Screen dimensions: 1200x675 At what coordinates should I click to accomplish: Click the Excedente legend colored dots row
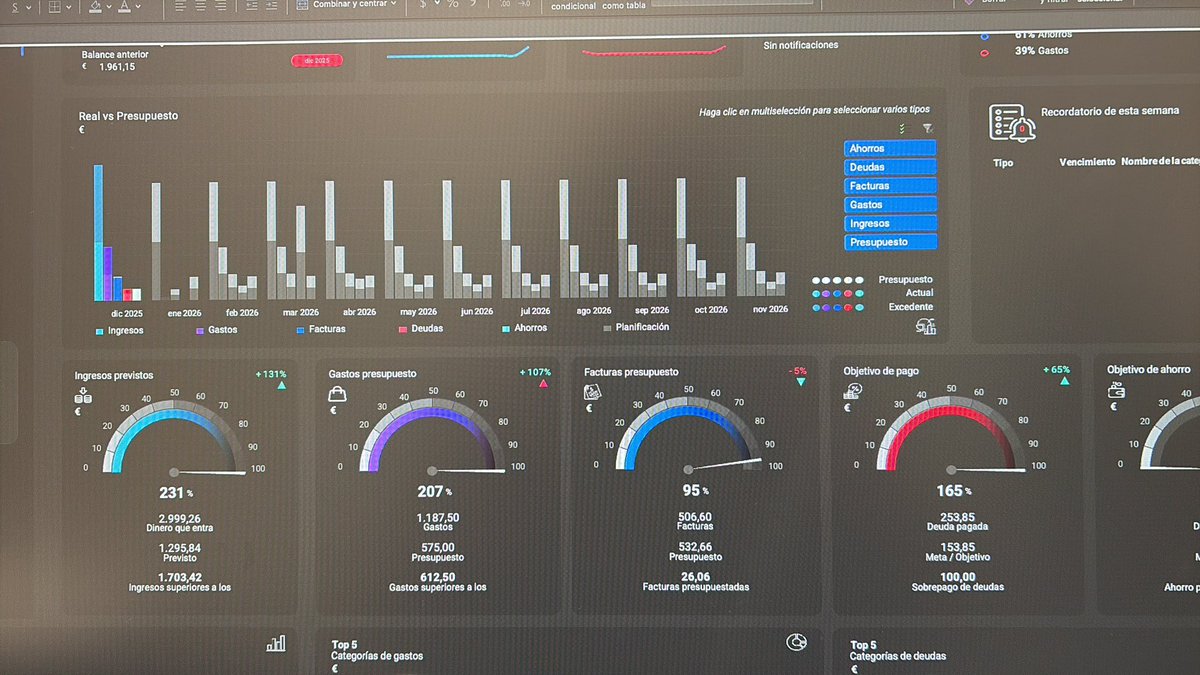tap(837, 308)
